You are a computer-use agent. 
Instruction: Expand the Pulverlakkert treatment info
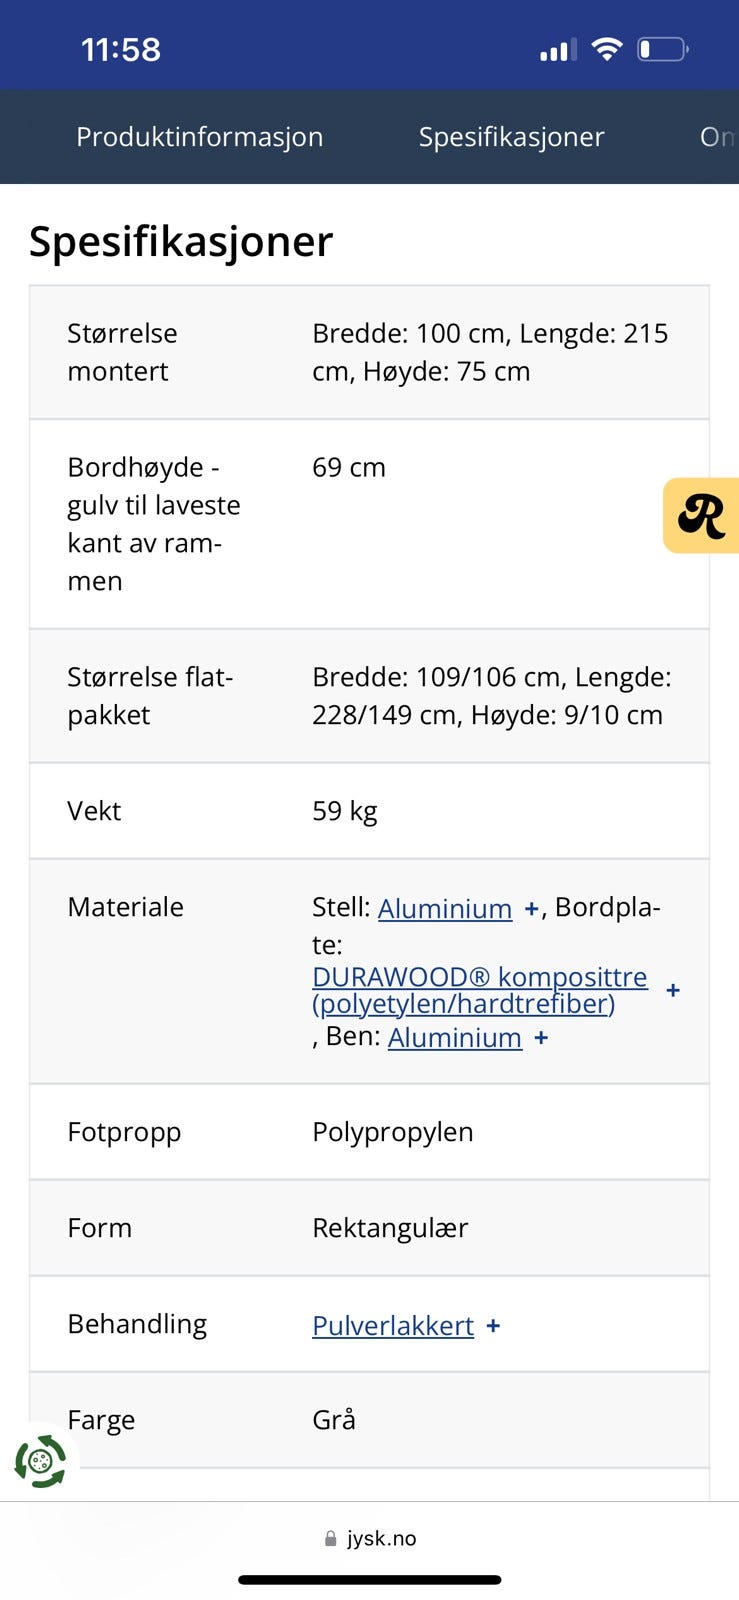pyautogui.click(x=493, y=1324)
